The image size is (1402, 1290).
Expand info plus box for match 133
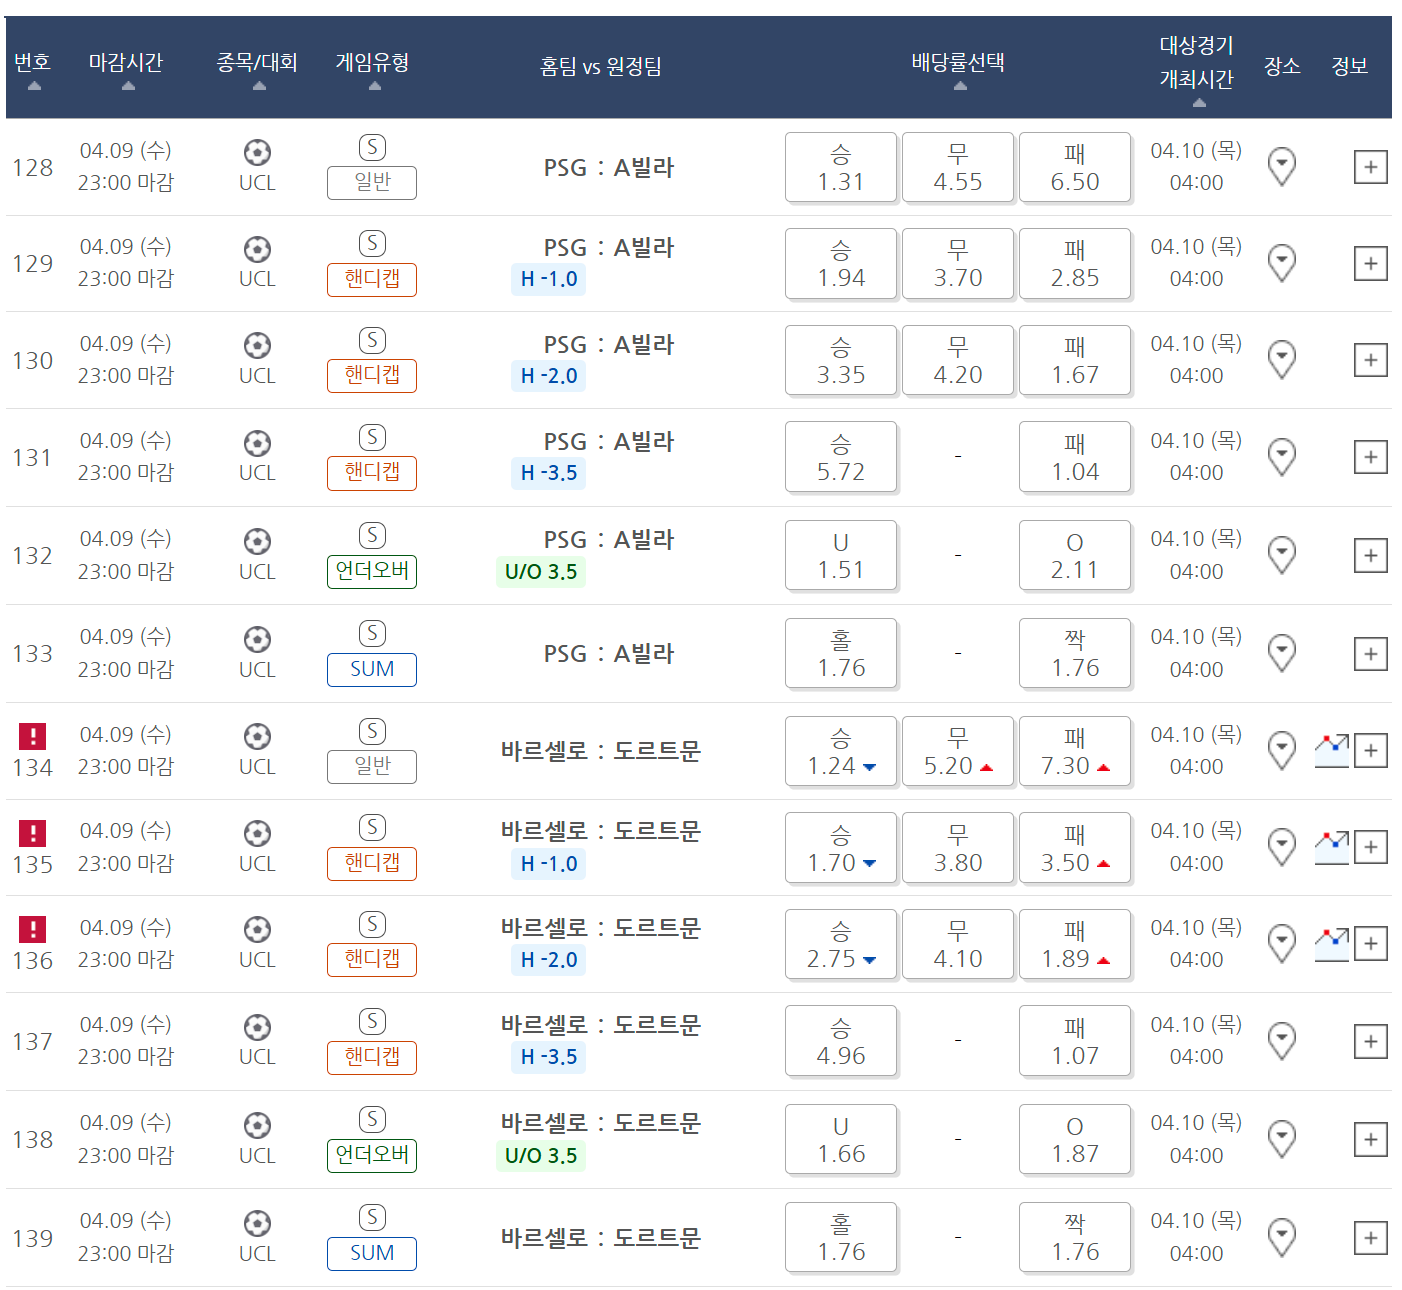tap(1370, 654)
